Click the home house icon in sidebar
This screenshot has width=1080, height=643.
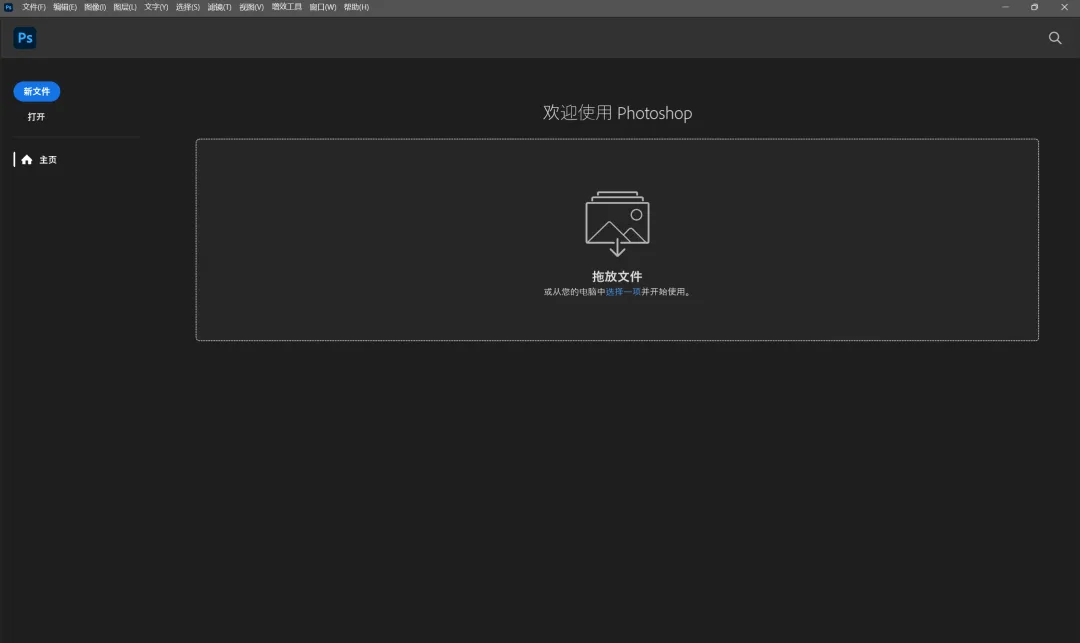coord(27,160)
